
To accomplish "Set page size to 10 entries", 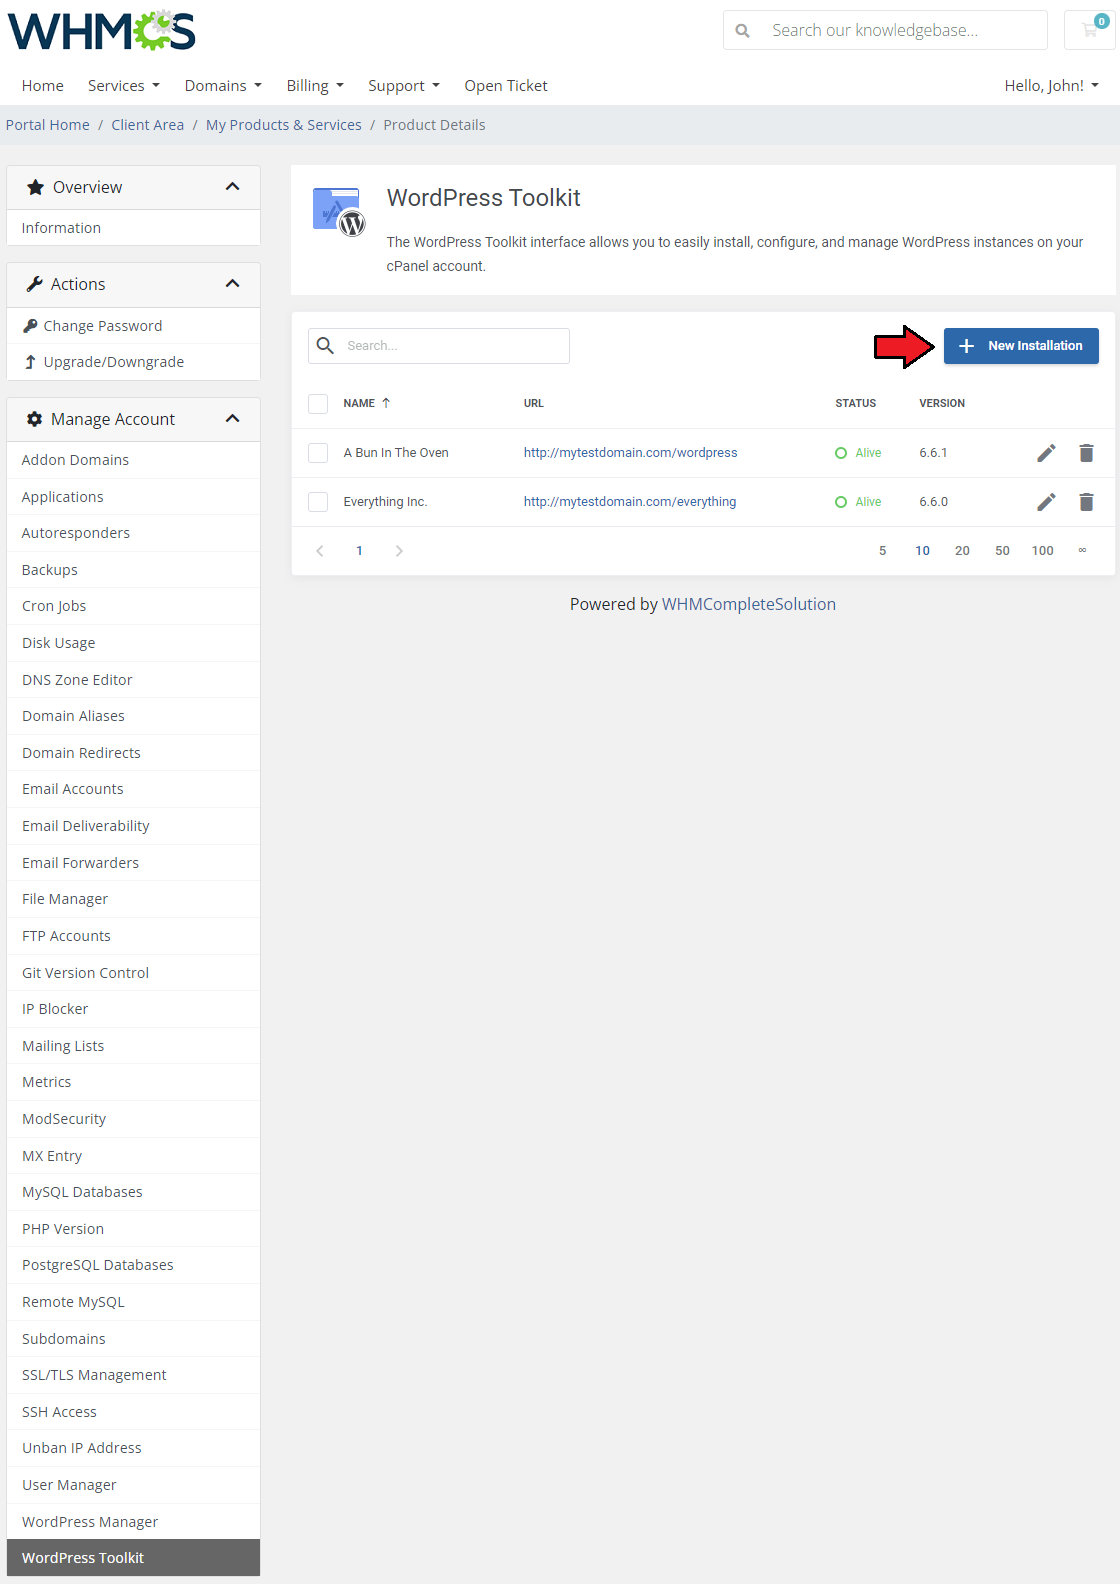I will [922, 551].
